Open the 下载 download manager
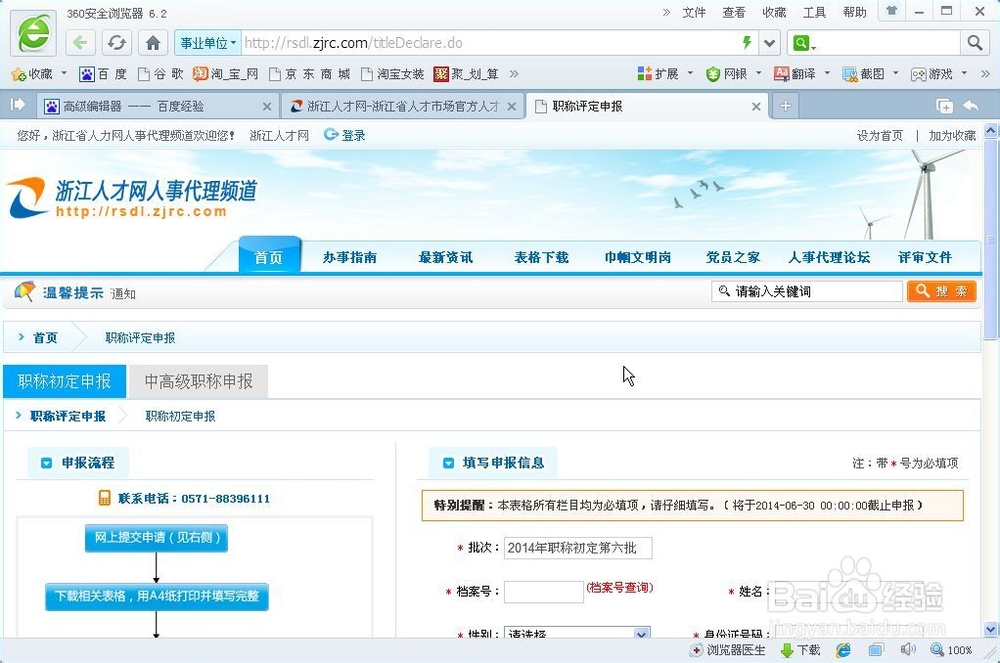Image resolution: width=1000 pixels, height=663 pixels. (x=800, y=650)
